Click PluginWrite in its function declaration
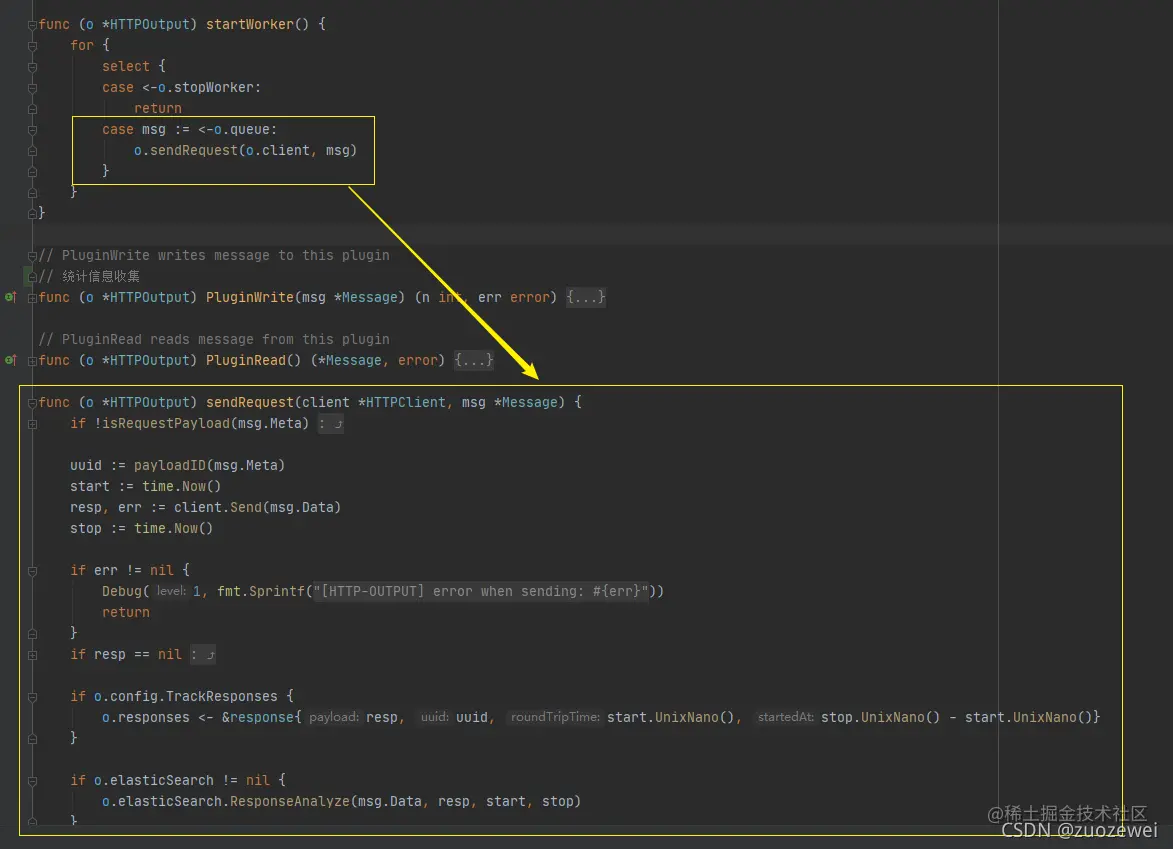Image resolution: width=1173 pixels, height=849 pixels. pos(250,297)
